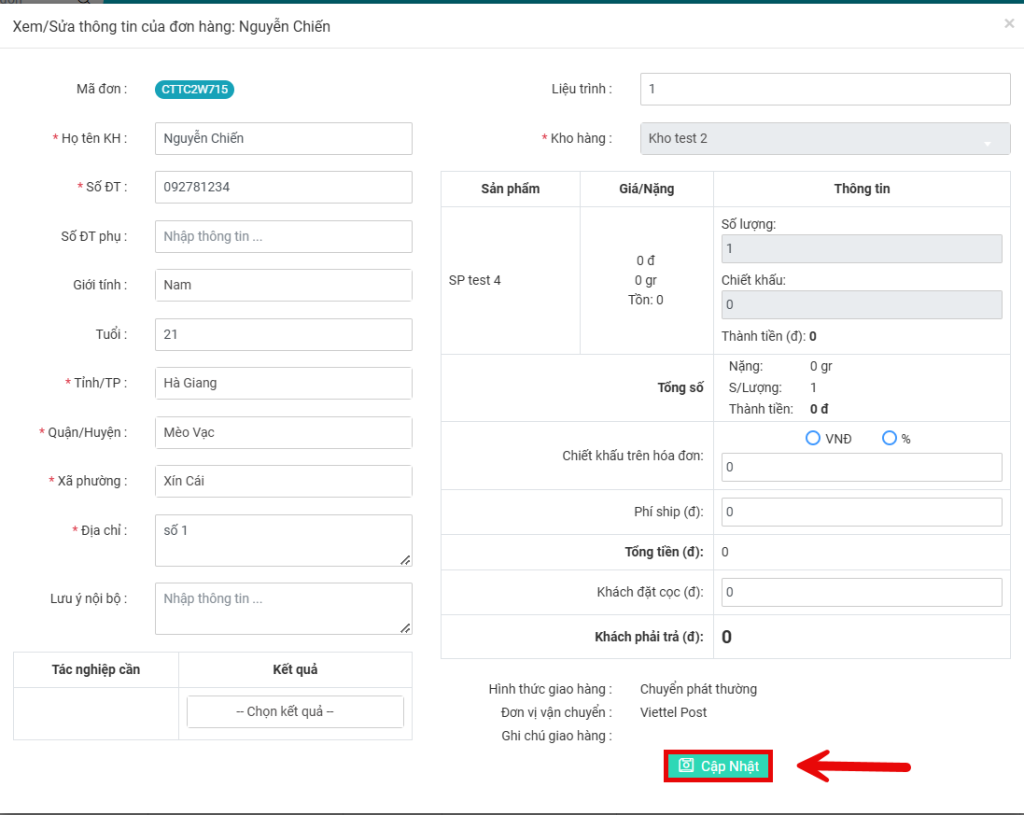Focus the Số ĐT phone number field
The width and height of the screenshot is (1024, 815).
click(284, 187)
